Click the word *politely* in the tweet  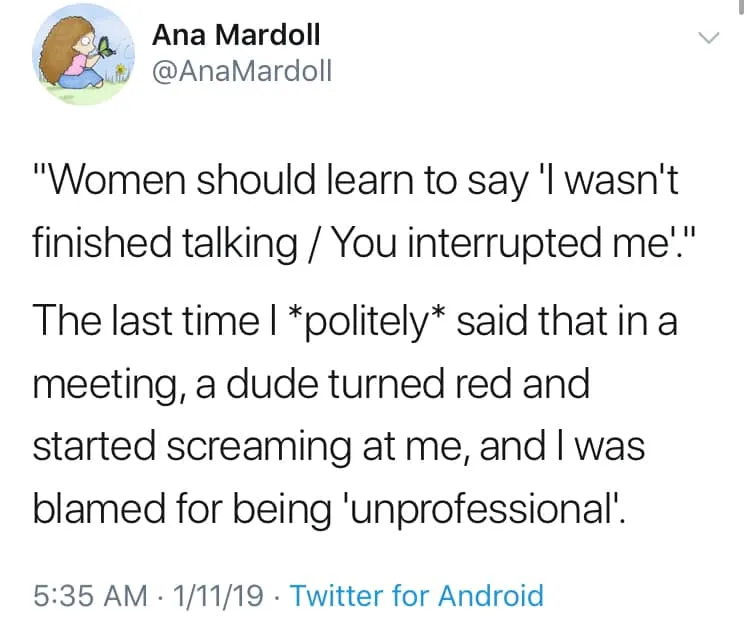368,322
